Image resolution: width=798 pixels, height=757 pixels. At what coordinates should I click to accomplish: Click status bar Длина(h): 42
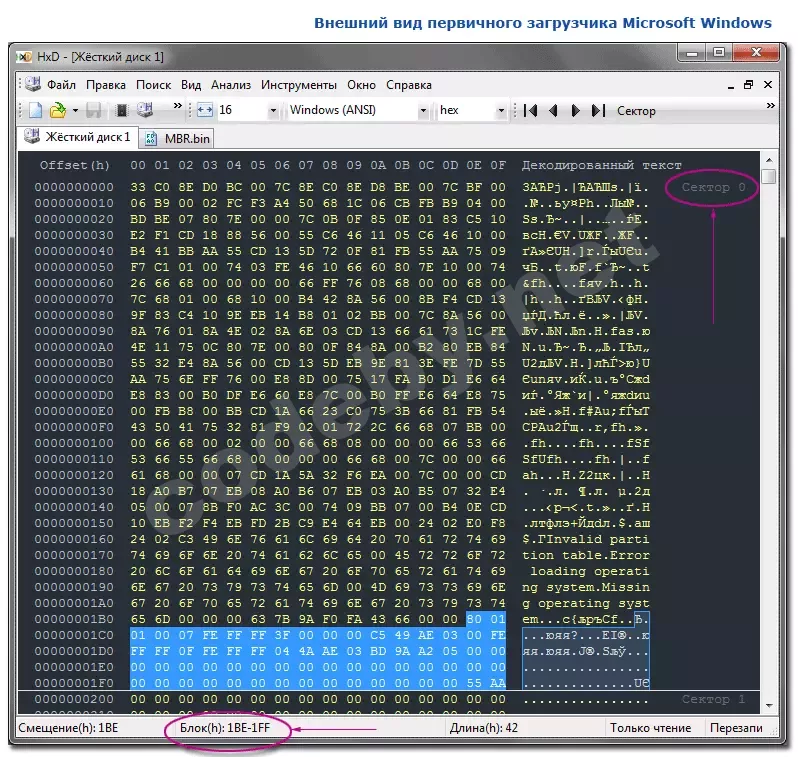coord(483,728)
